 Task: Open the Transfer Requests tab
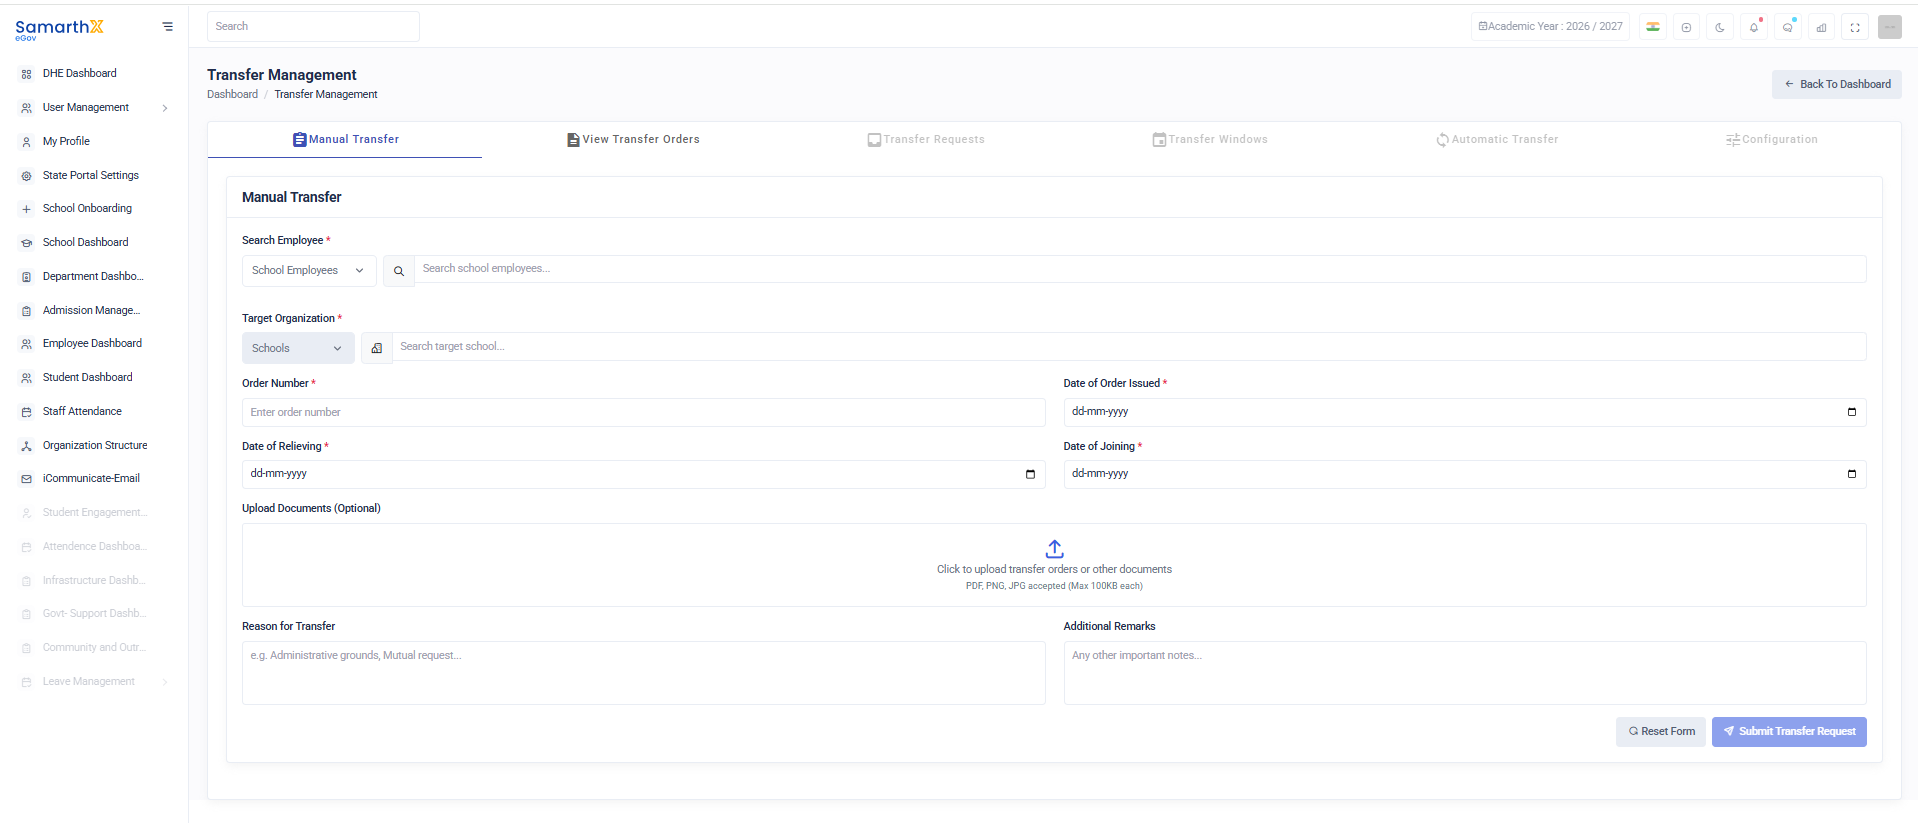coord(926,139)
